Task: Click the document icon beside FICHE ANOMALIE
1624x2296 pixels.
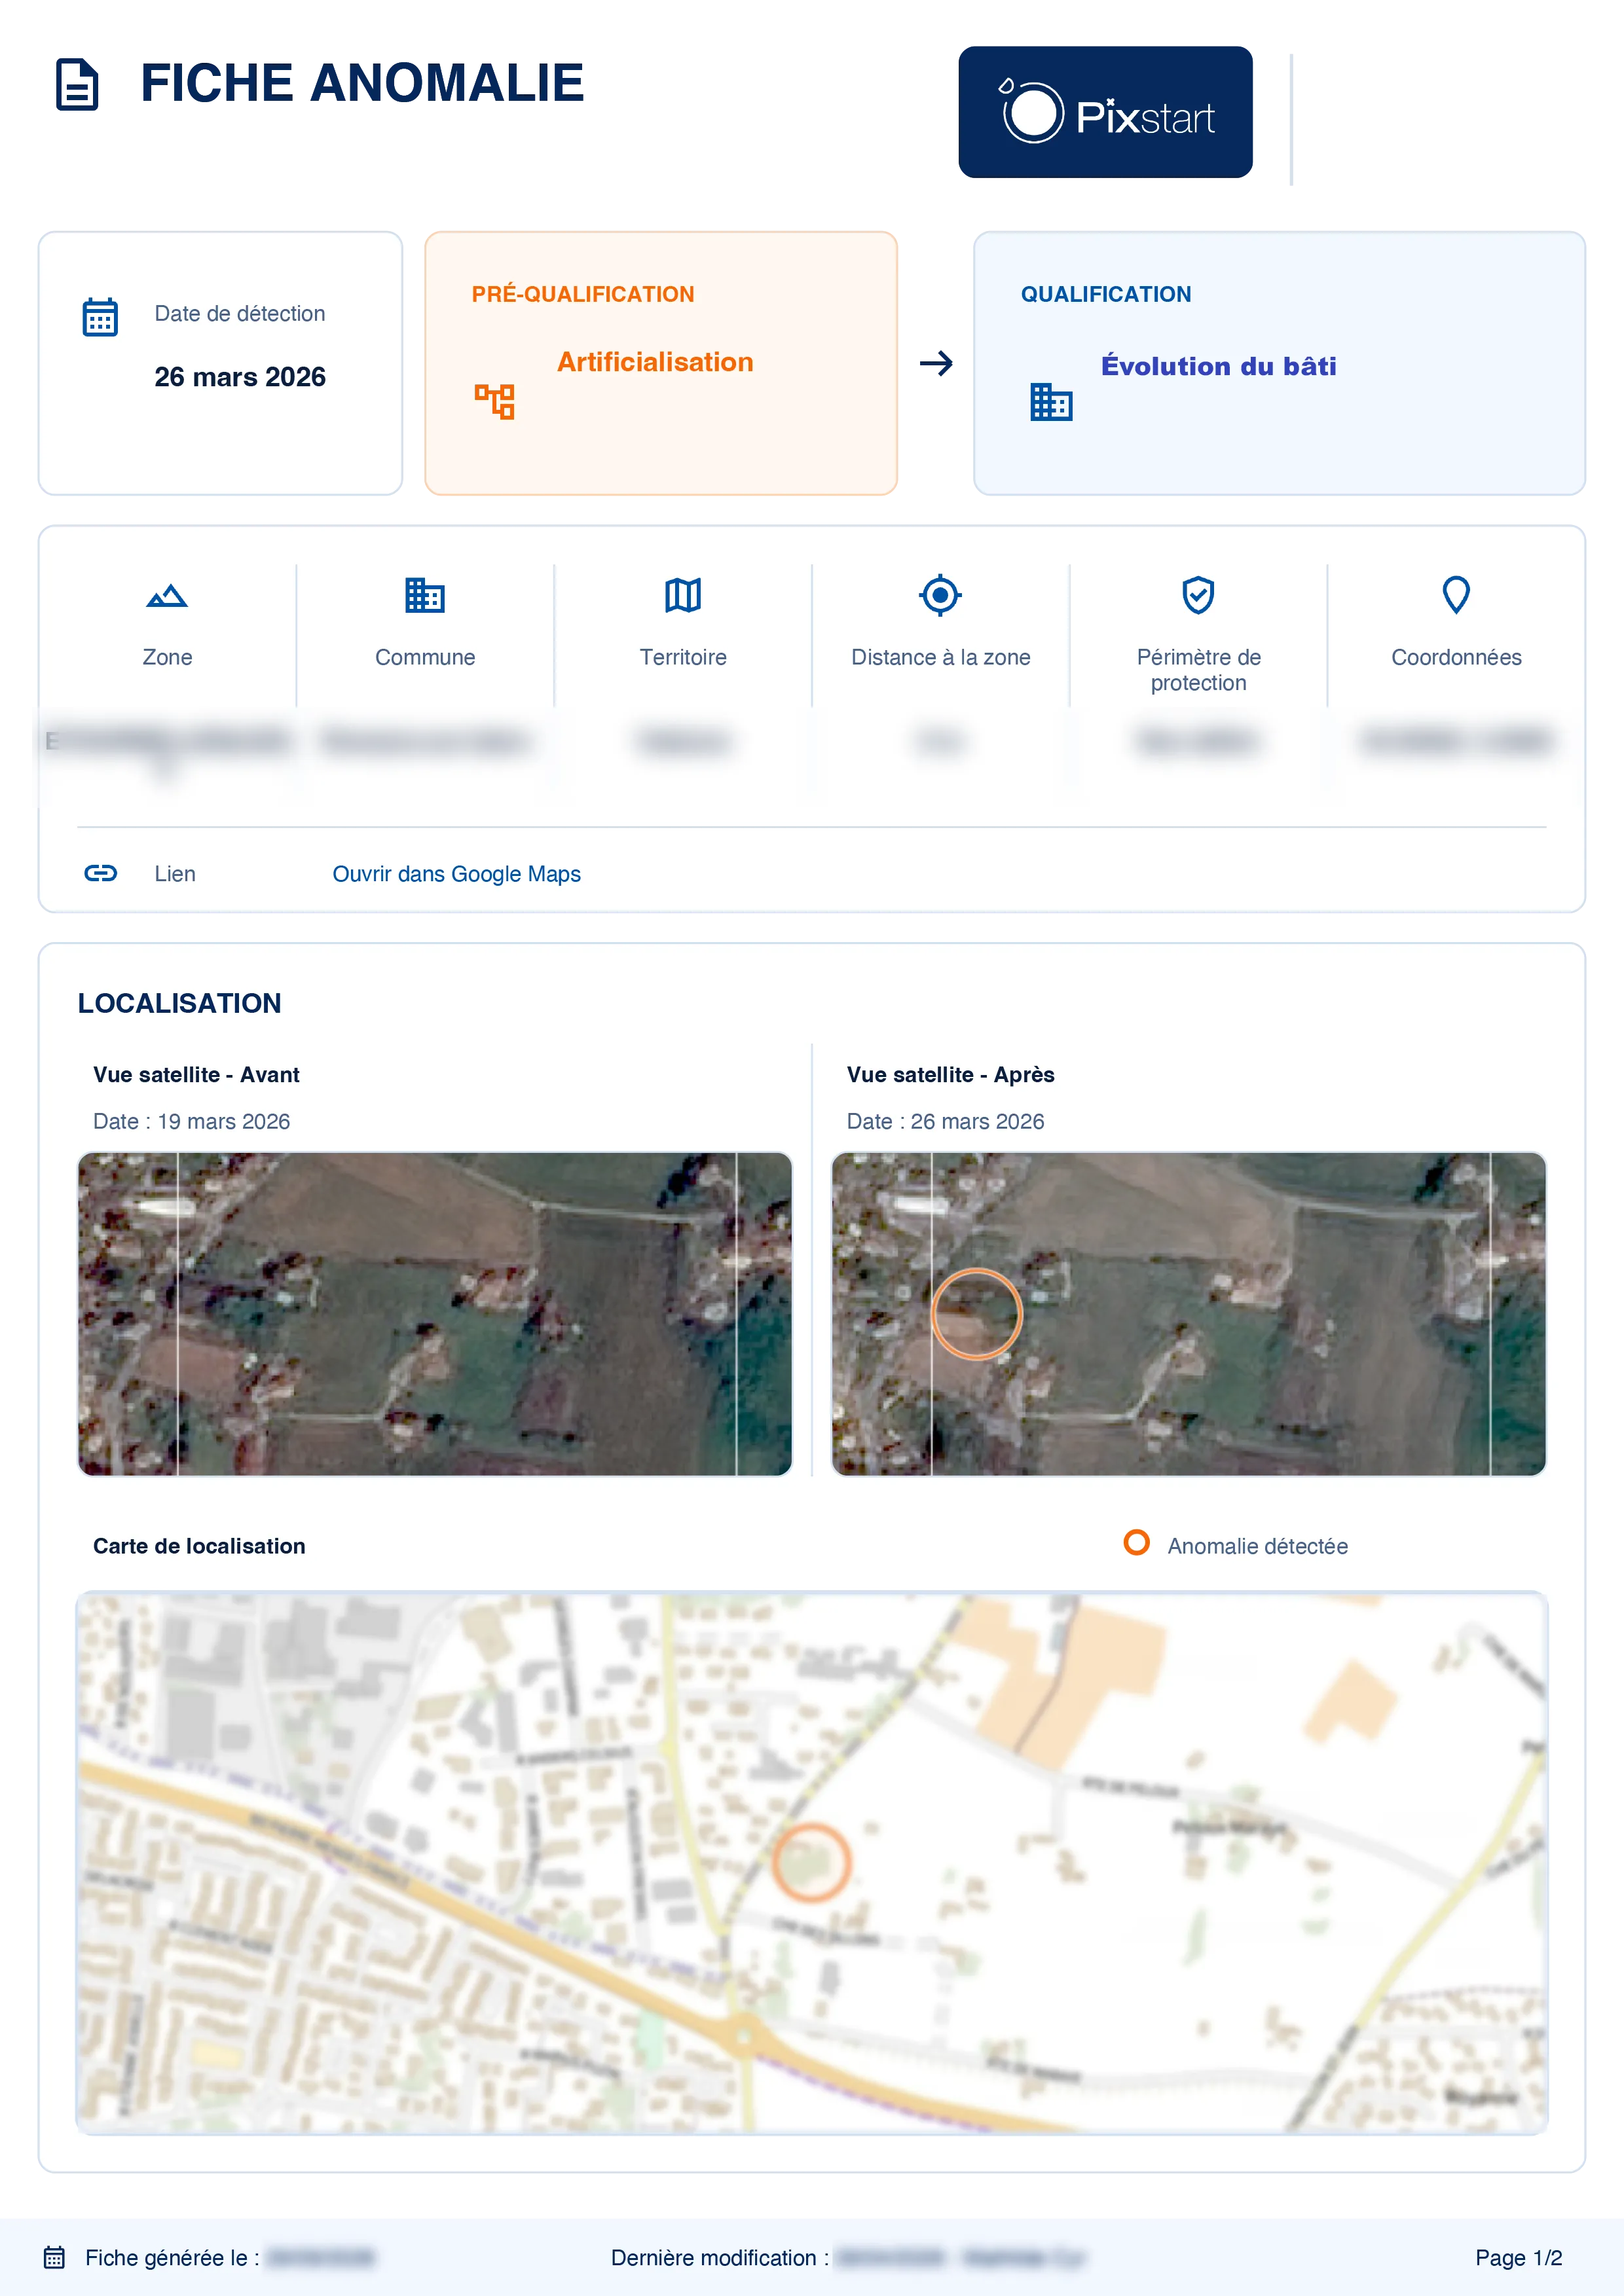Action: pos(77,84)
